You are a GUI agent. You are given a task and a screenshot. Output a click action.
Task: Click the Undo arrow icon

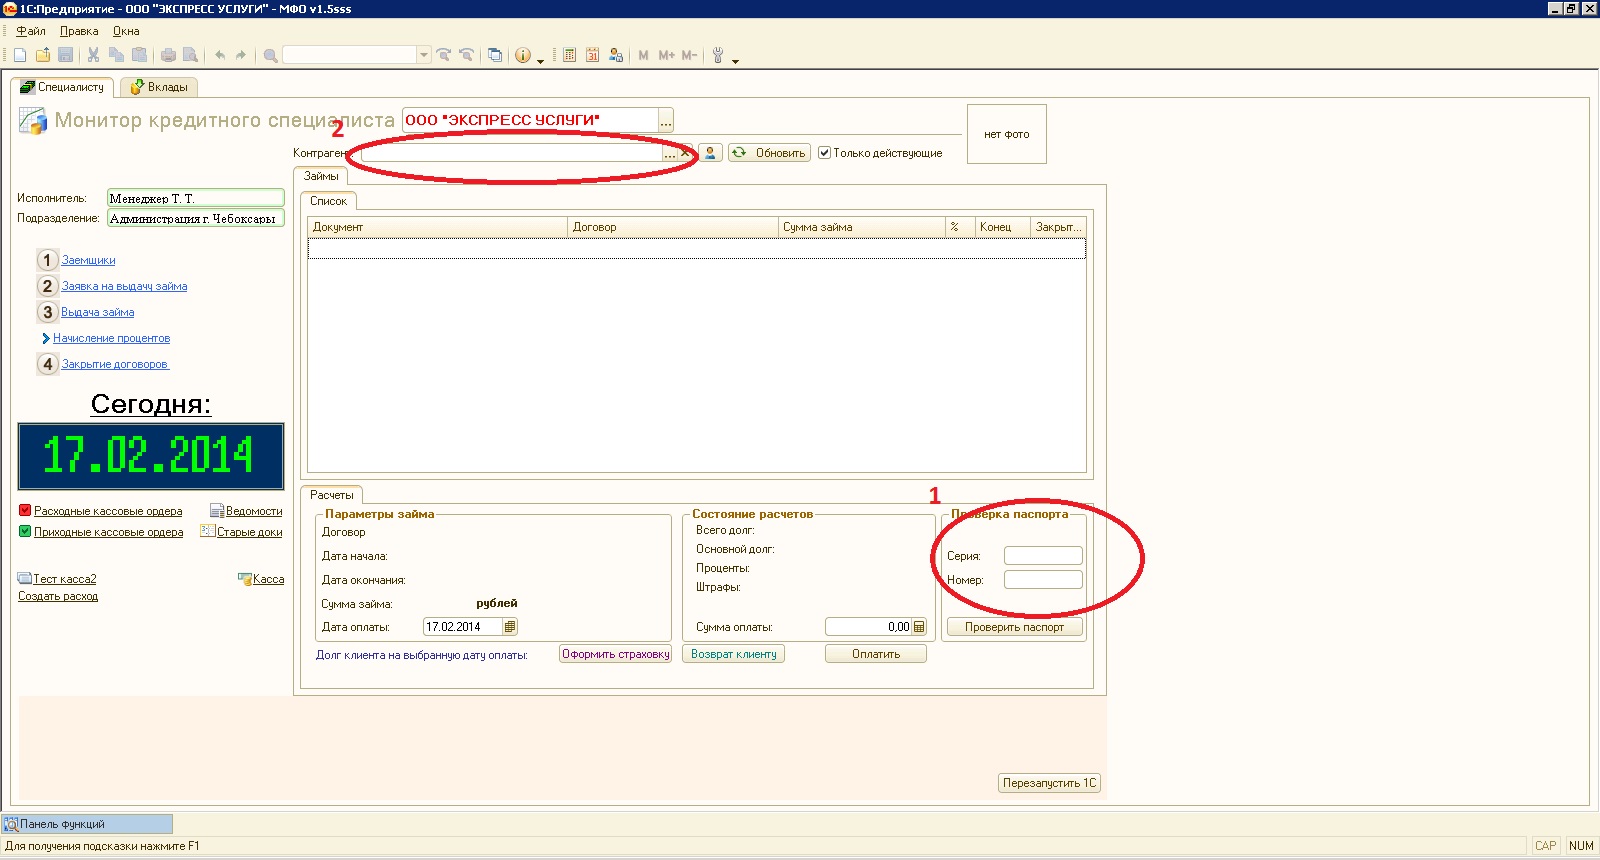[x=219, y=55]
